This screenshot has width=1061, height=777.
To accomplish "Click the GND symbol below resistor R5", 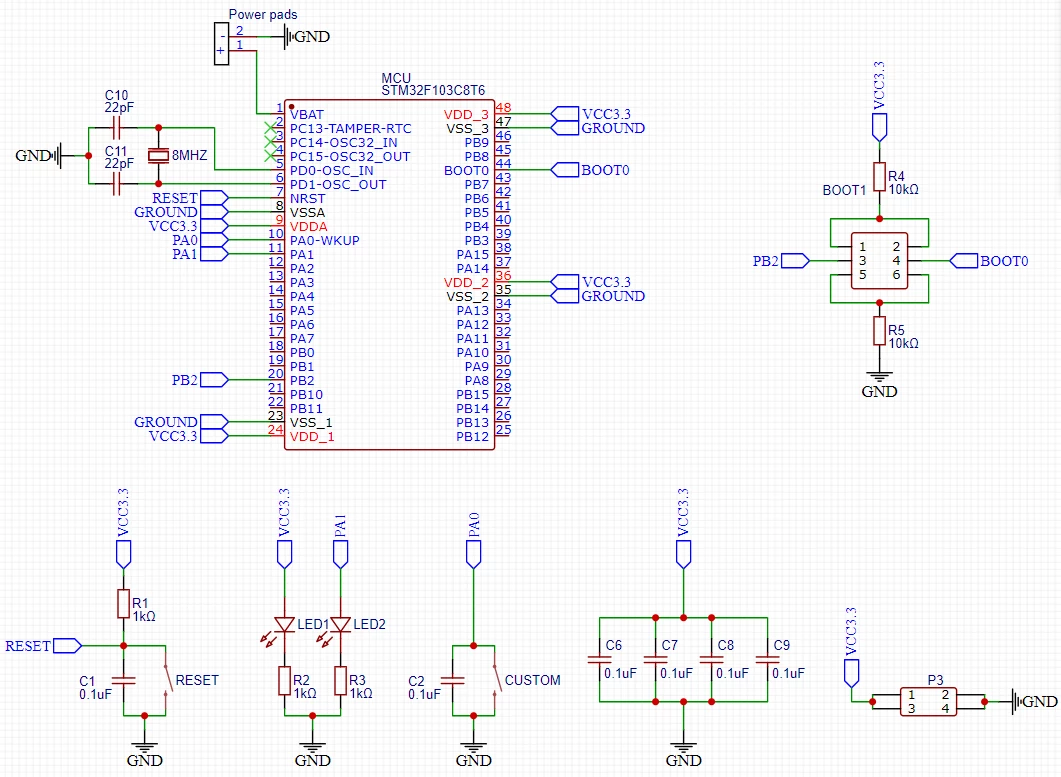I will [x=879, y=385].
